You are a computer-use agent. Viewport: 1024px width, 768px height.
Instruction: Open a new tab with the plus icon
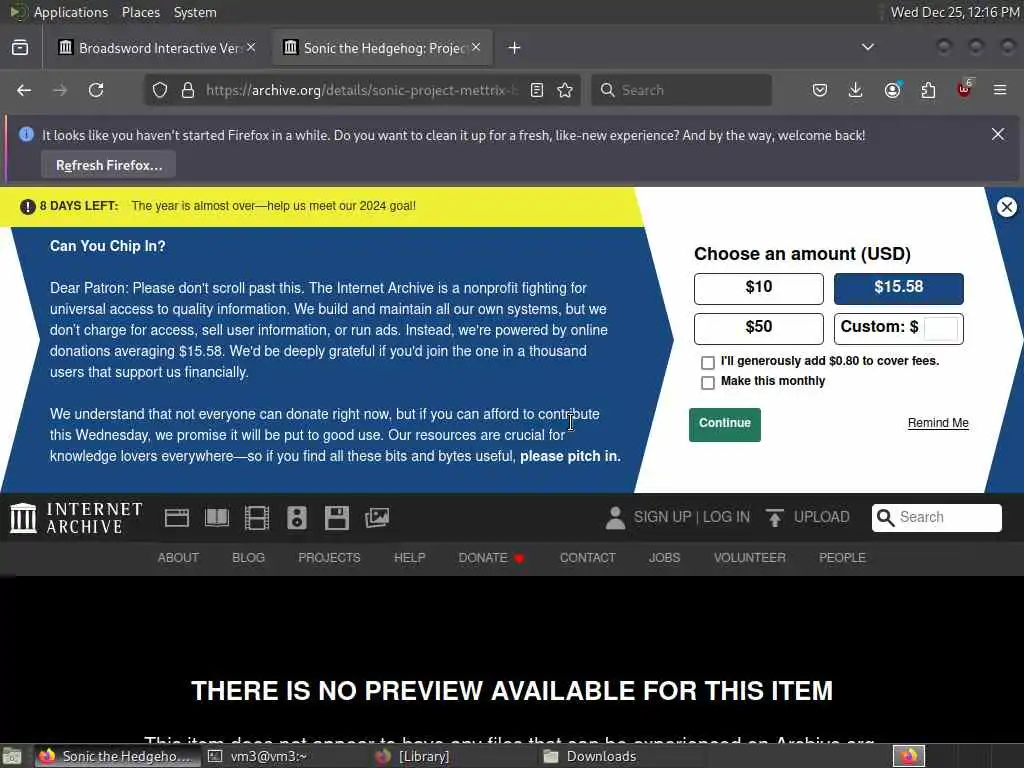click(x=515, y=48)
